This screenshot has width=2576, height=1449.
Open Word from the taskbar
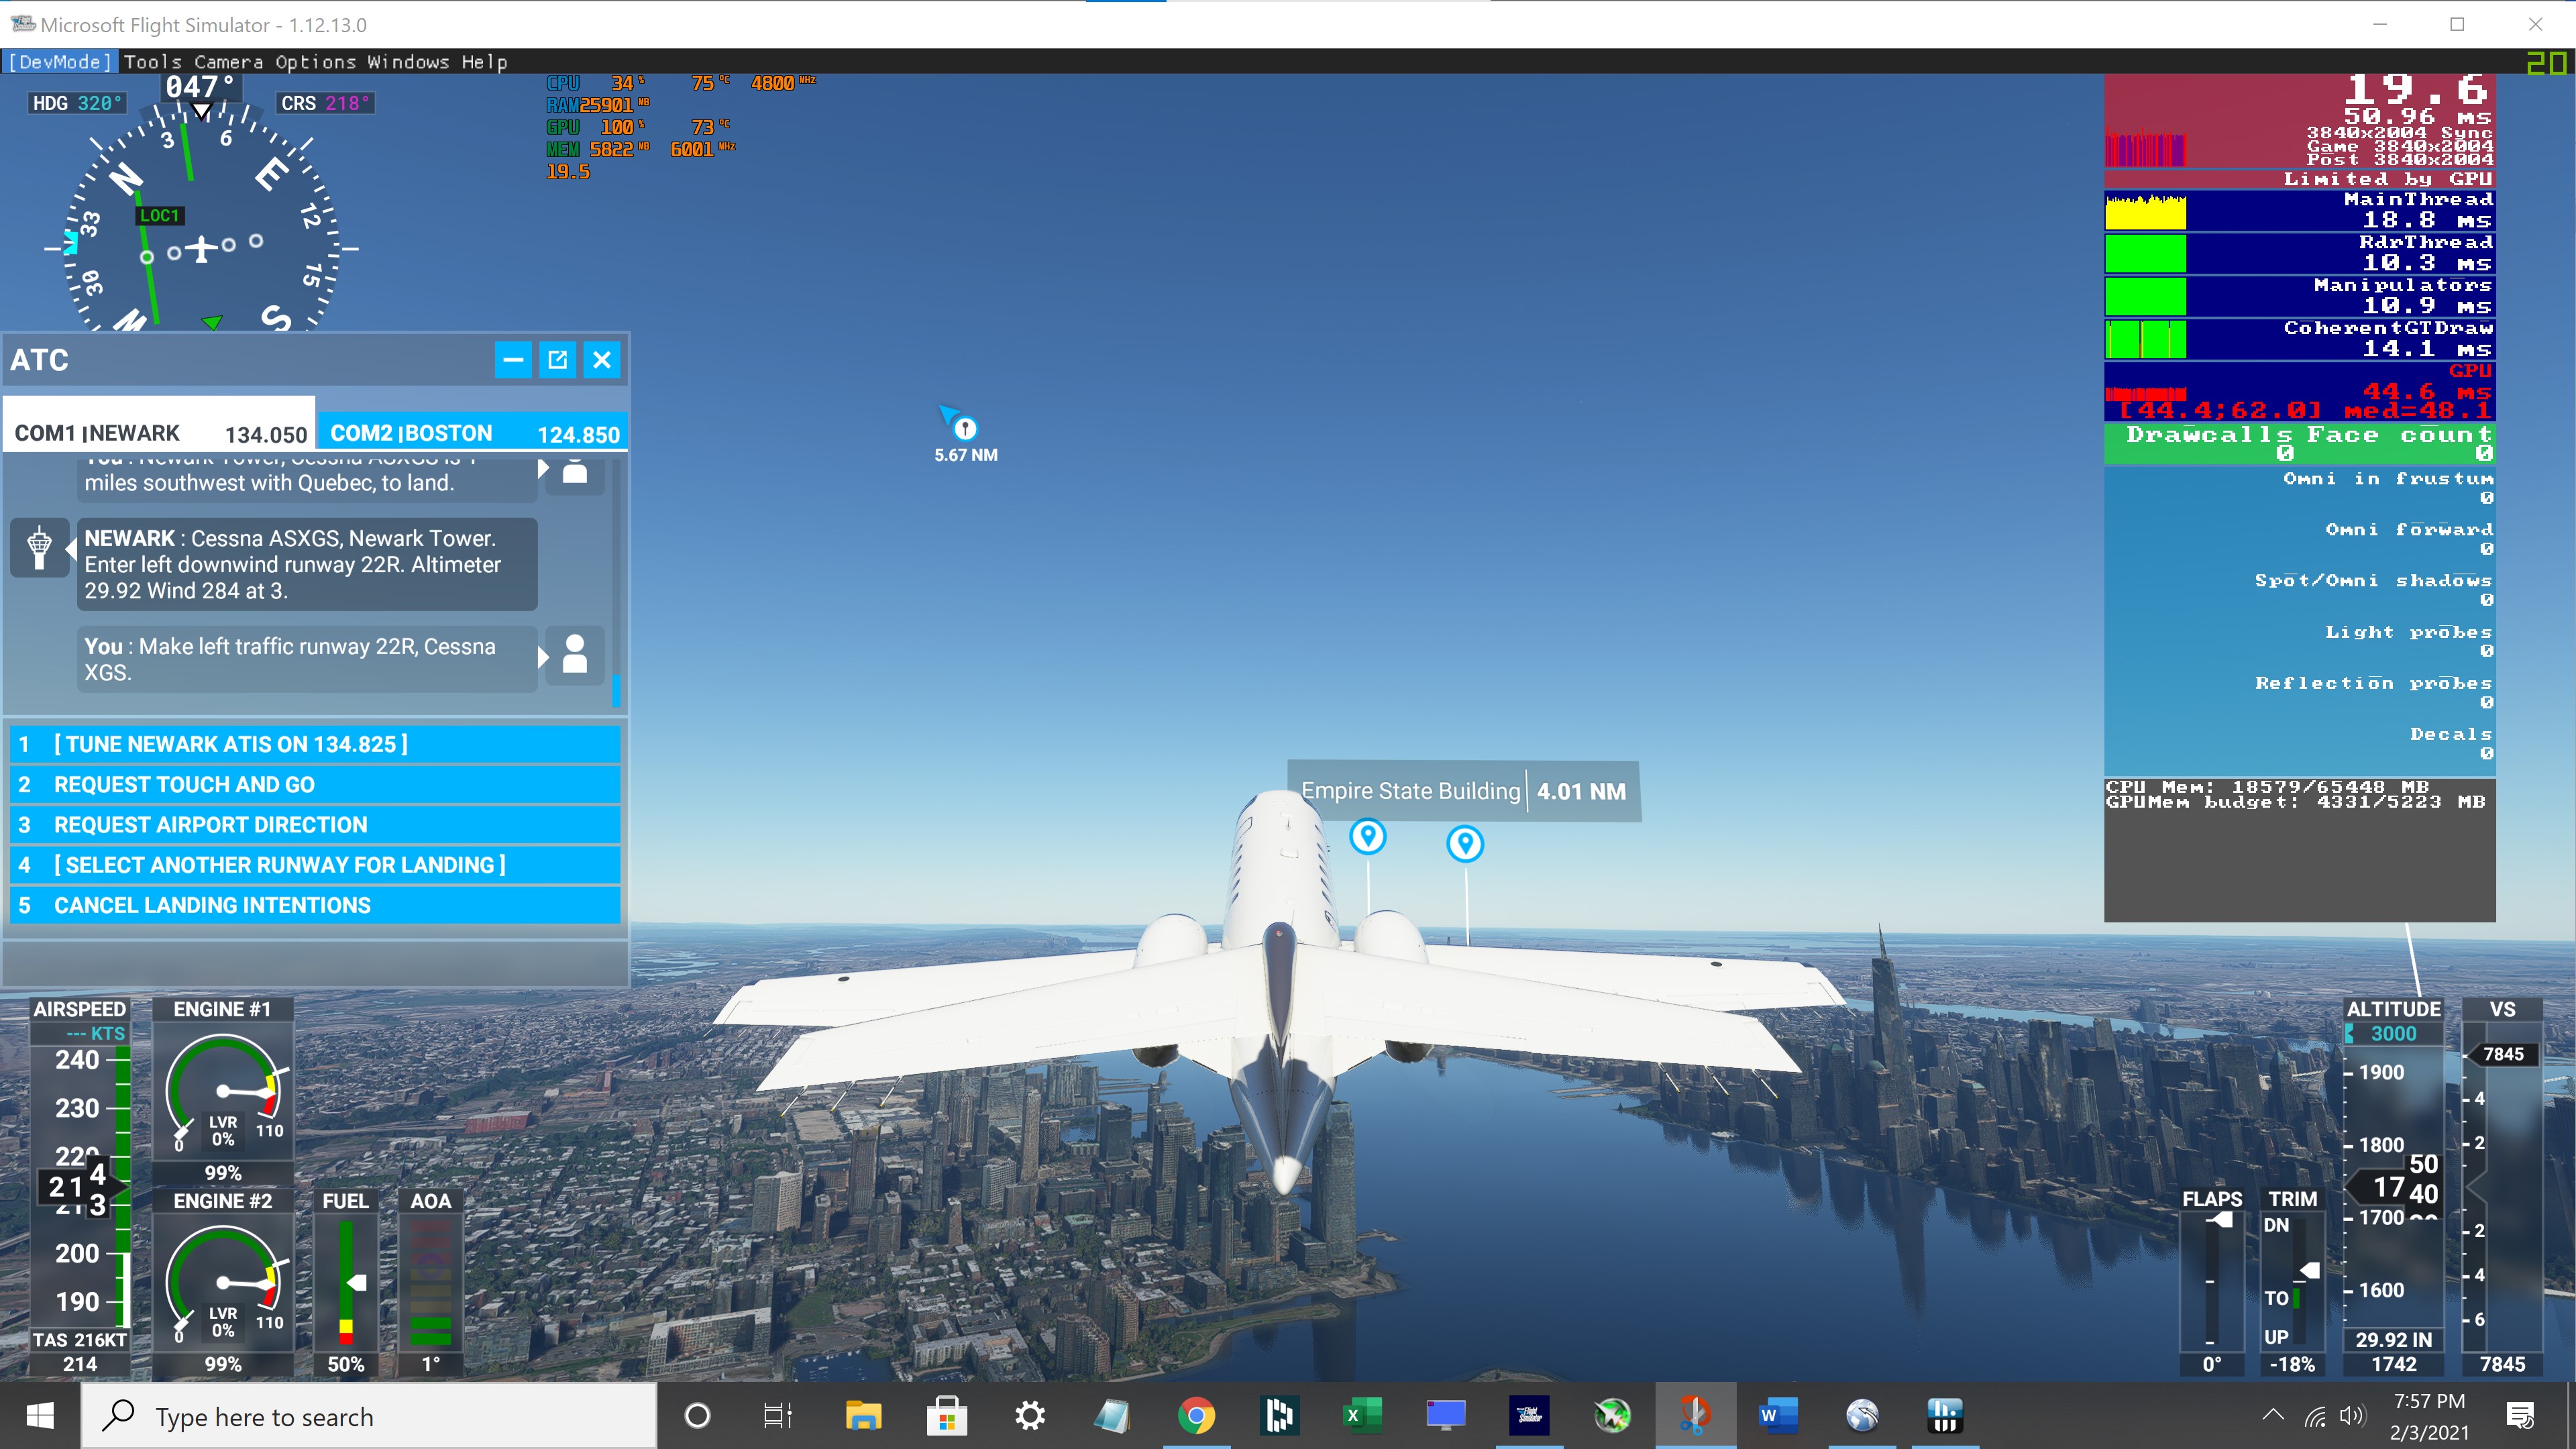click(1777, 1416)
